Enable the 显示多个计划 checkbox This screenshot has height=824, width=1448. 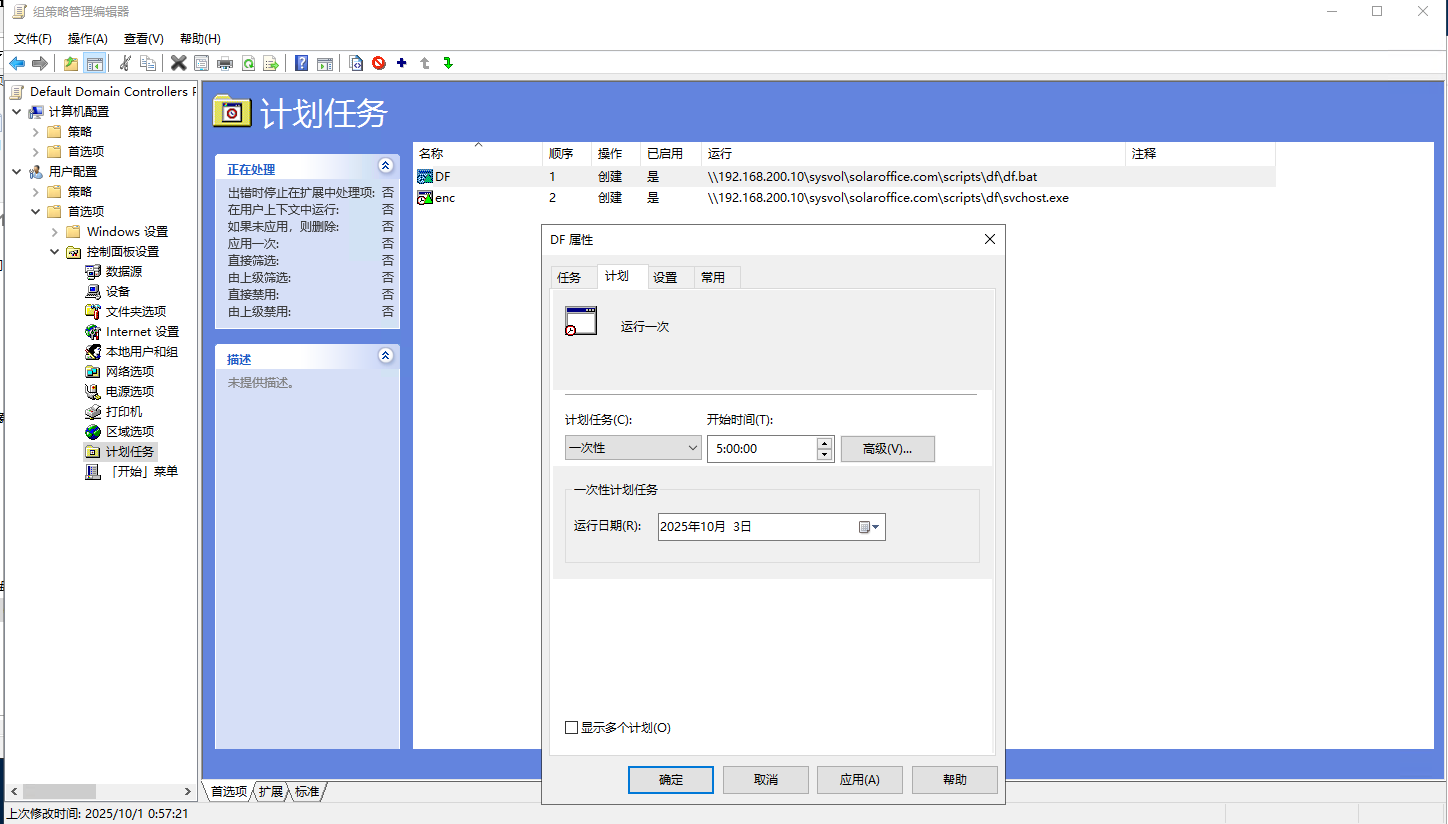(572, 728)
